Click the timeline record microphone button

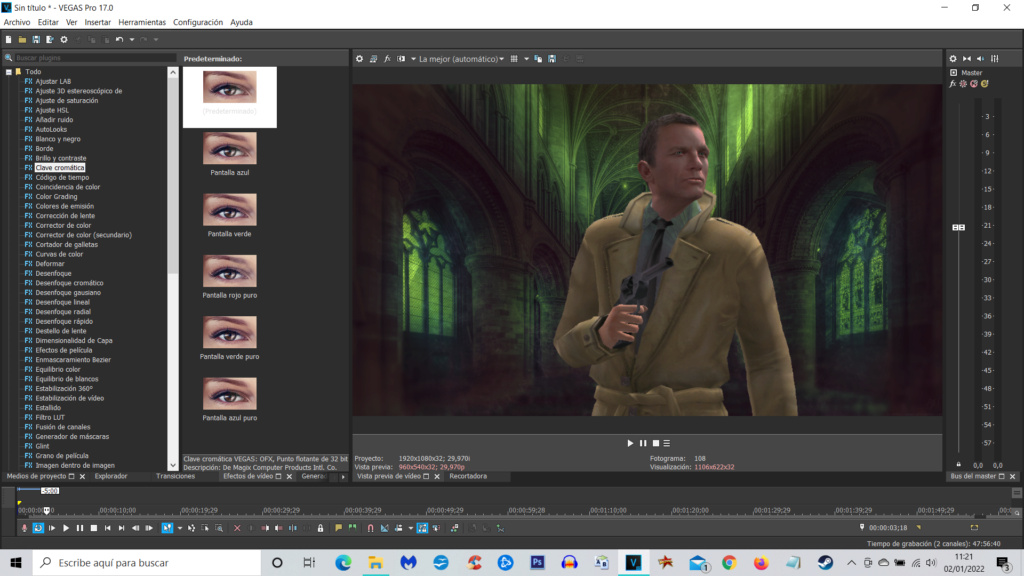(24, 528)
